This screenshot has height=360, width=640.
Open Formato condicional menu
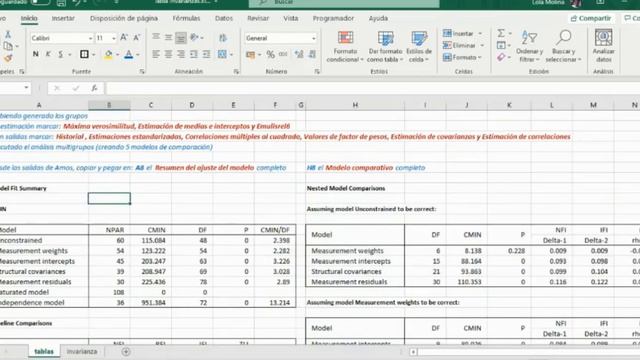[345, 46]
